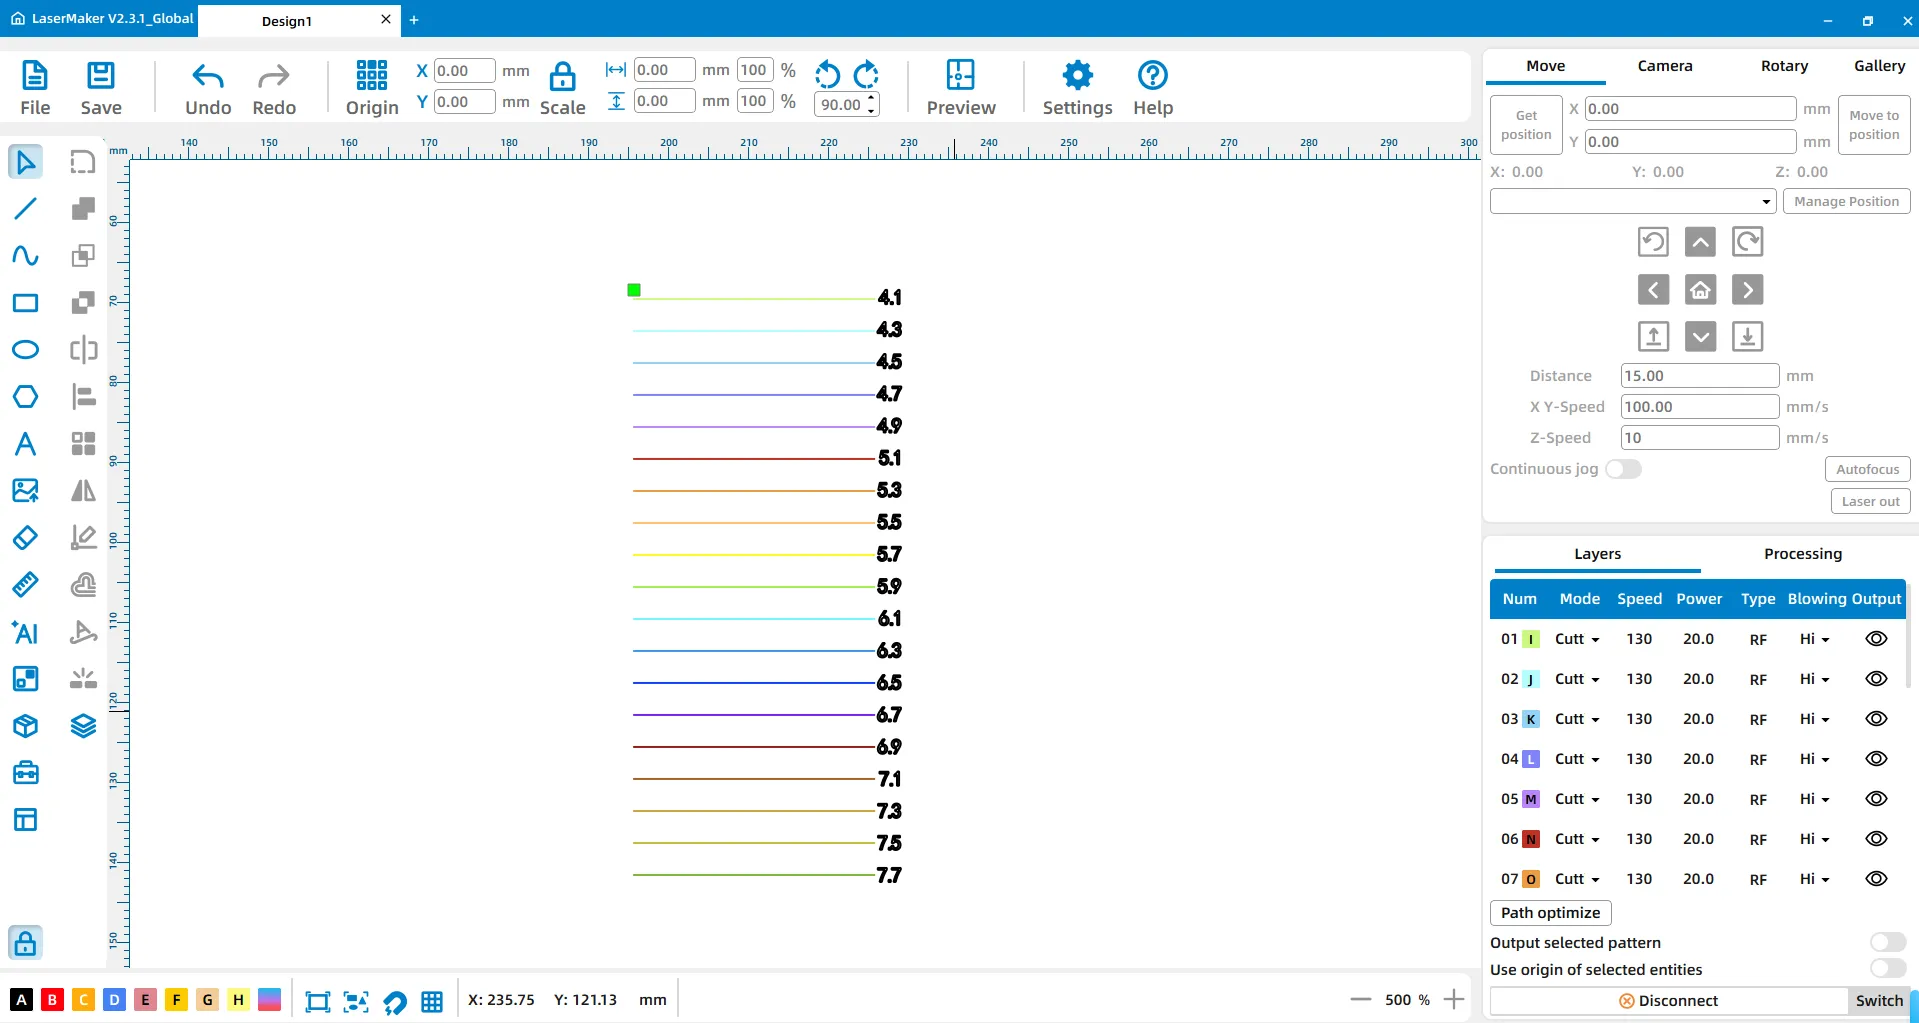Click the Undo arrow icon

pyautogui.click(x=207, y=76)
